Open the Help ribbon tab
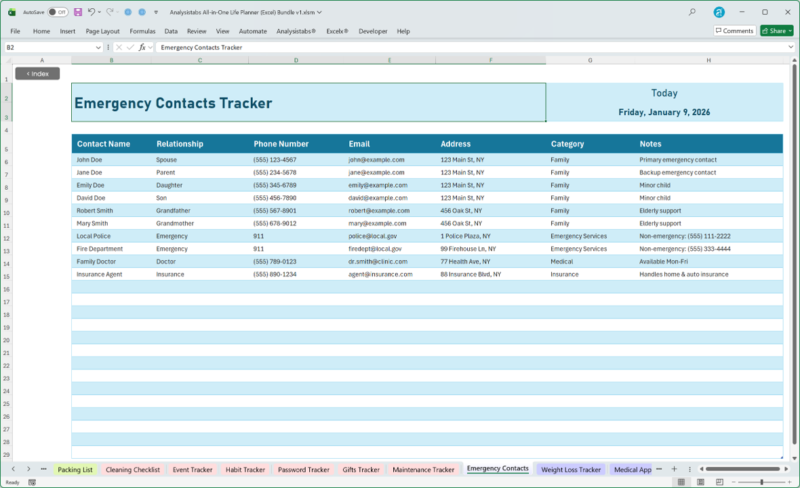The image size is (800, 488). click(x=403, y=31)
